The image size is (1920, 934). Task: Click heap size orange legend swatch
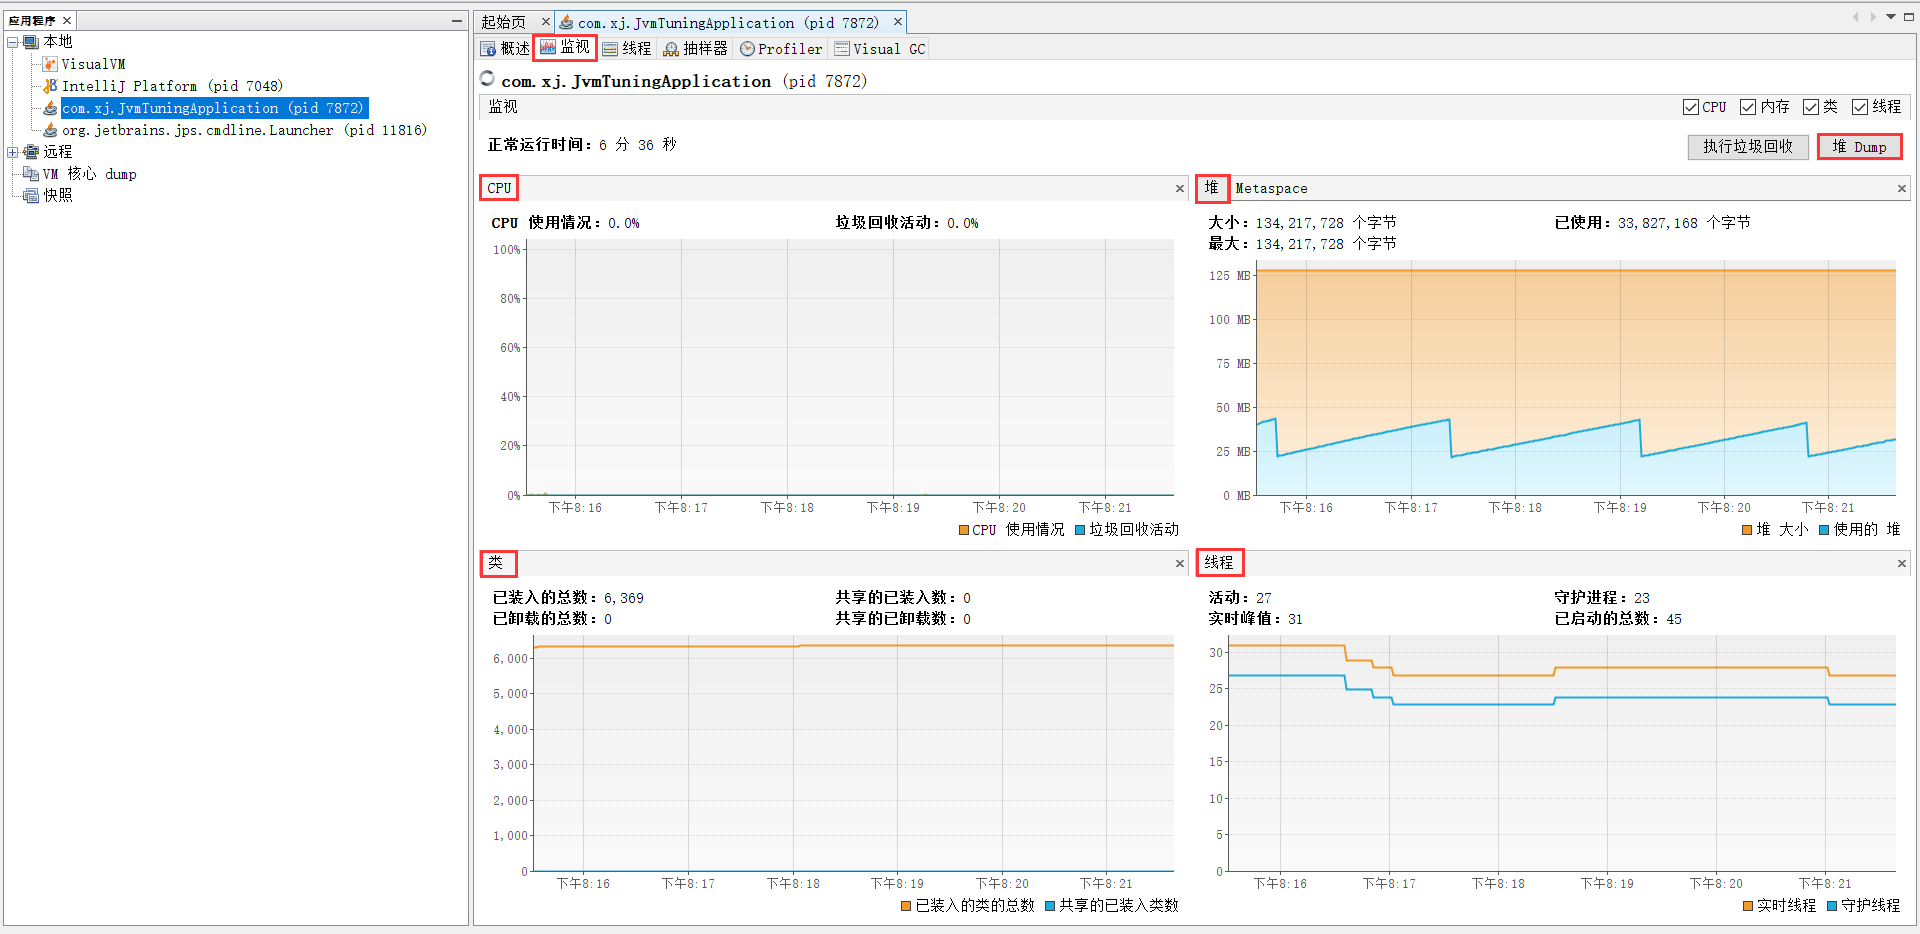click(x=1747, y=530)
